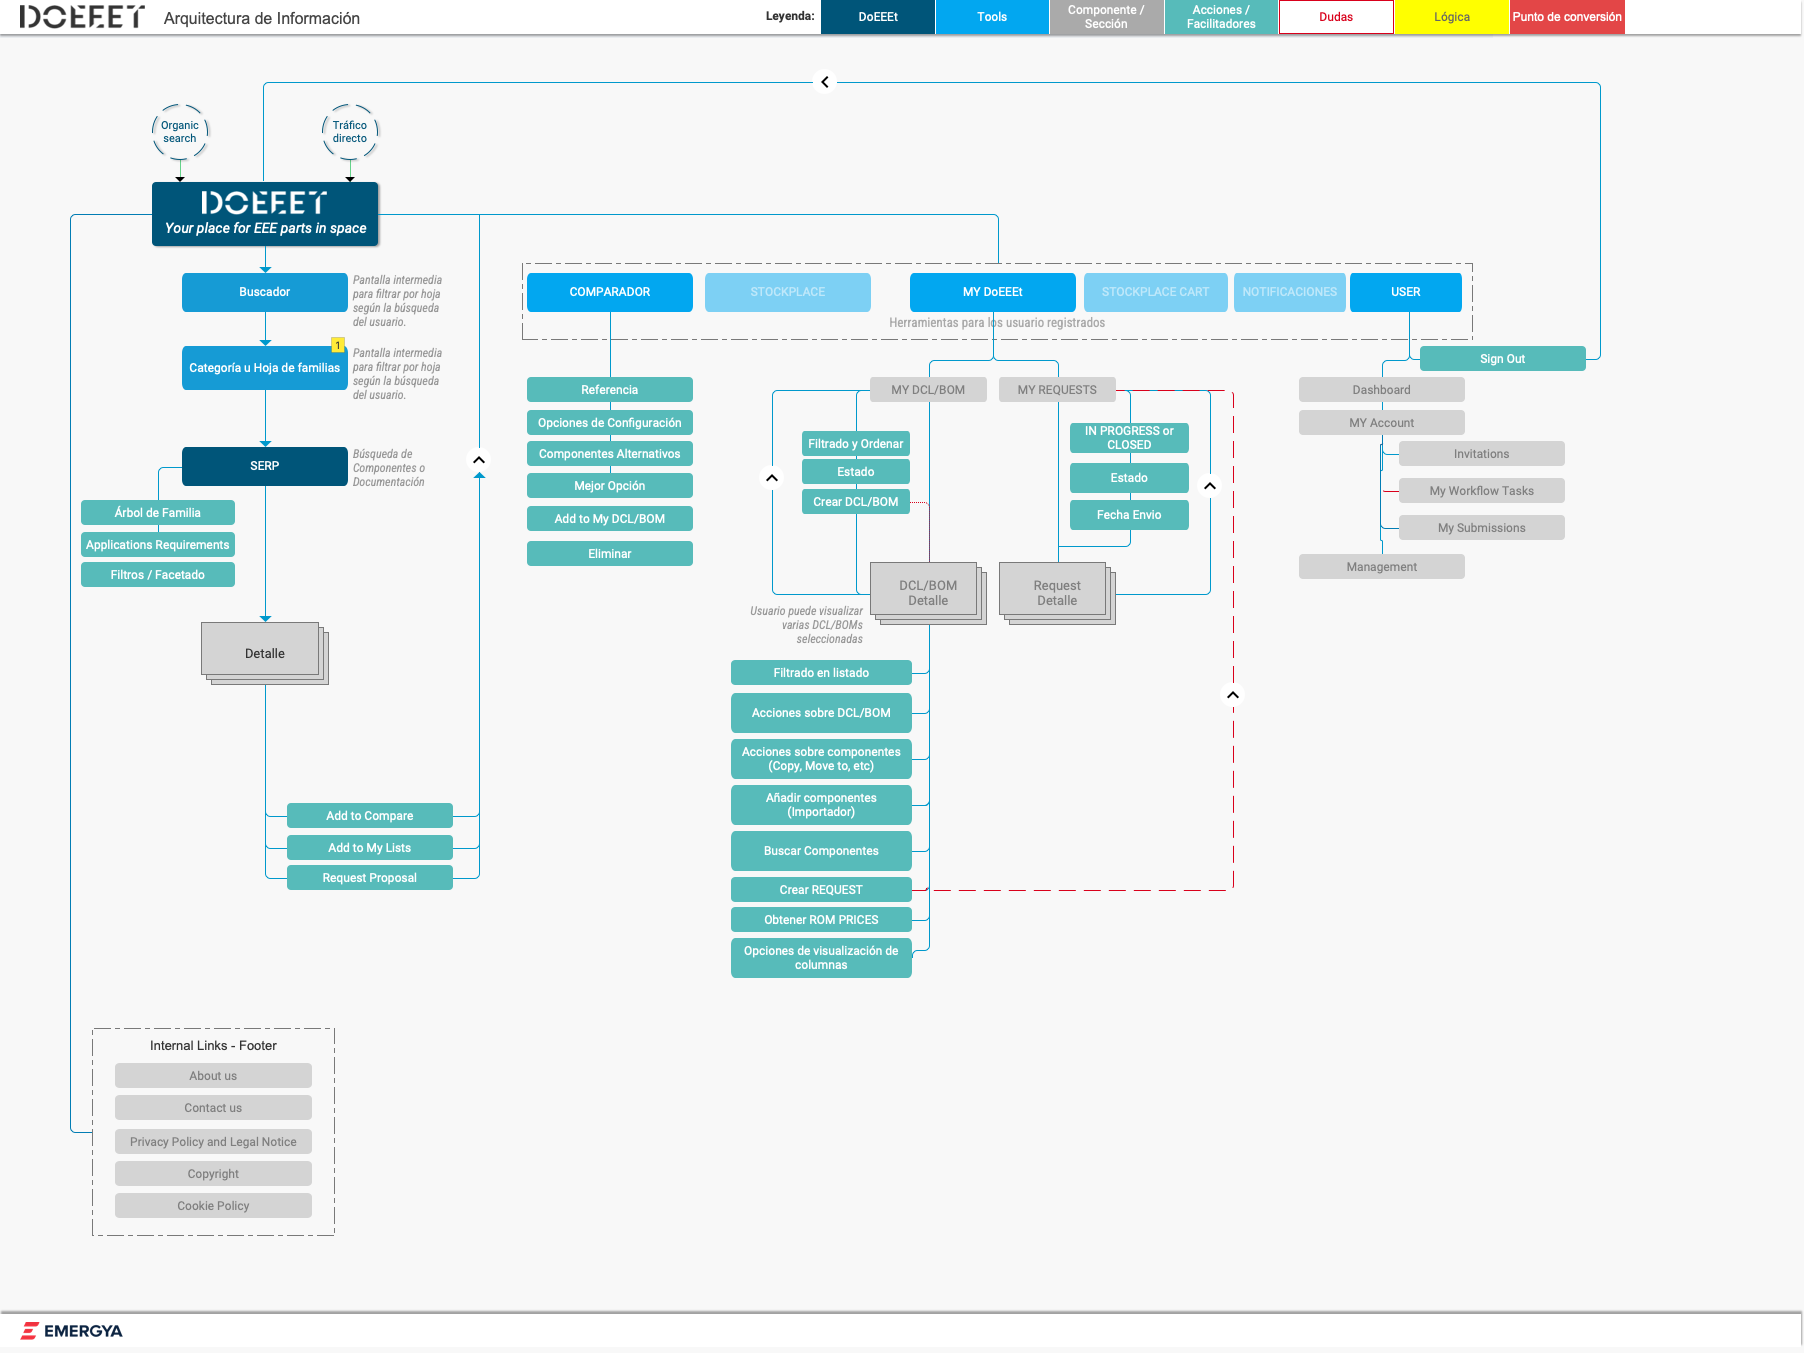Click the Crear REQUEST box
The image size is (1804, 1353).
[821, 890]
